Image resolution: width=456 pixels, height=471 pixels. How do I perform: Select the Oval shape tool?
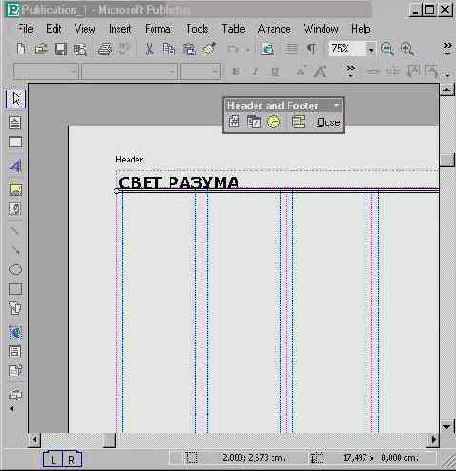(15, 269)
